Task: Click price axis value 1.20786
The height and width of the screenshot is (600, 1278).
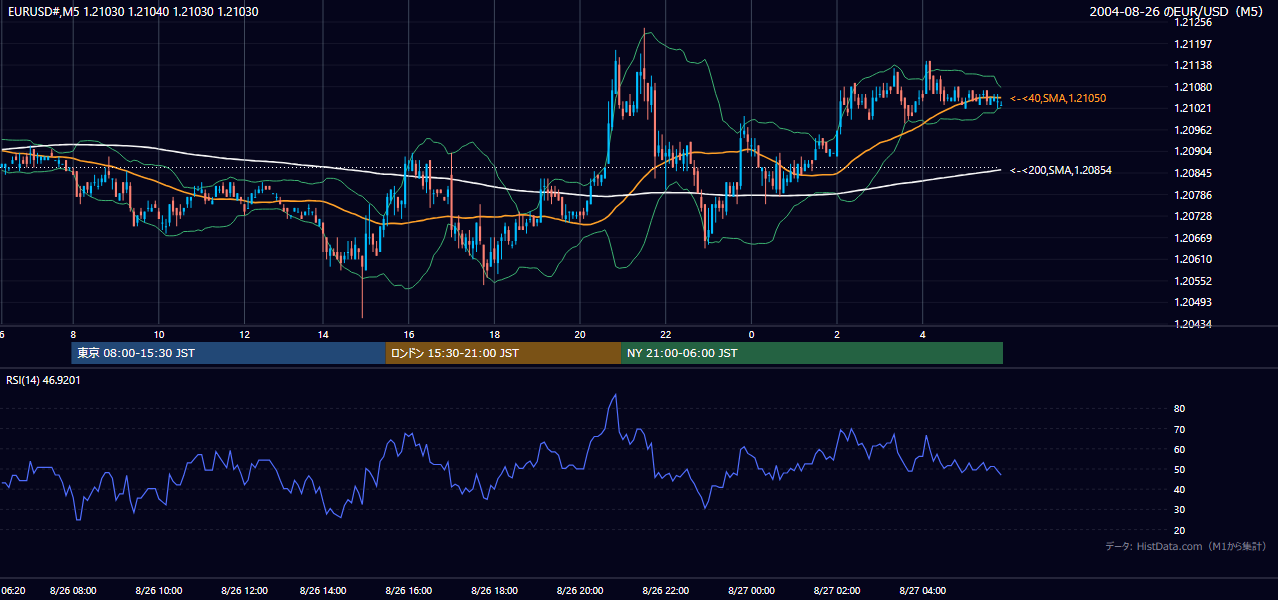Action: point(1194,195)
